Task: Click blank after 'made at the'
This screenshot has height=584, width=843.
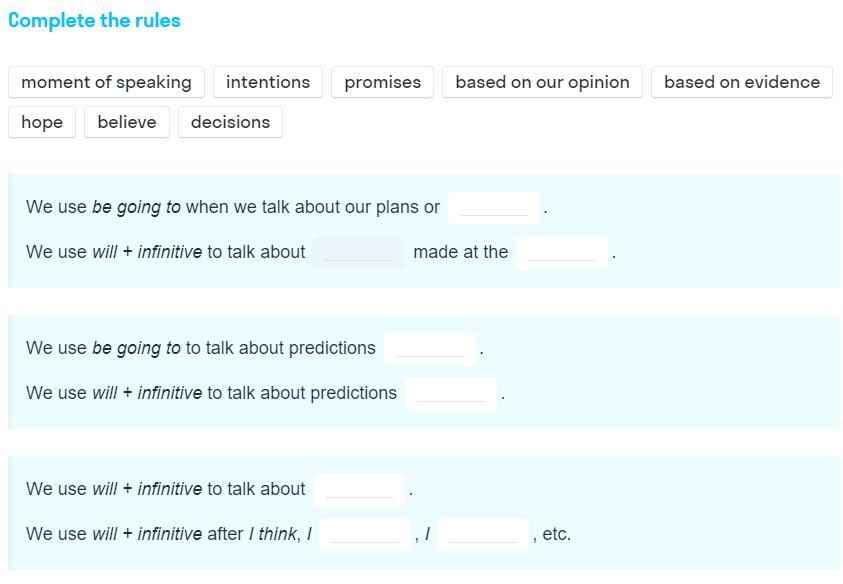Action: point(562,252)
